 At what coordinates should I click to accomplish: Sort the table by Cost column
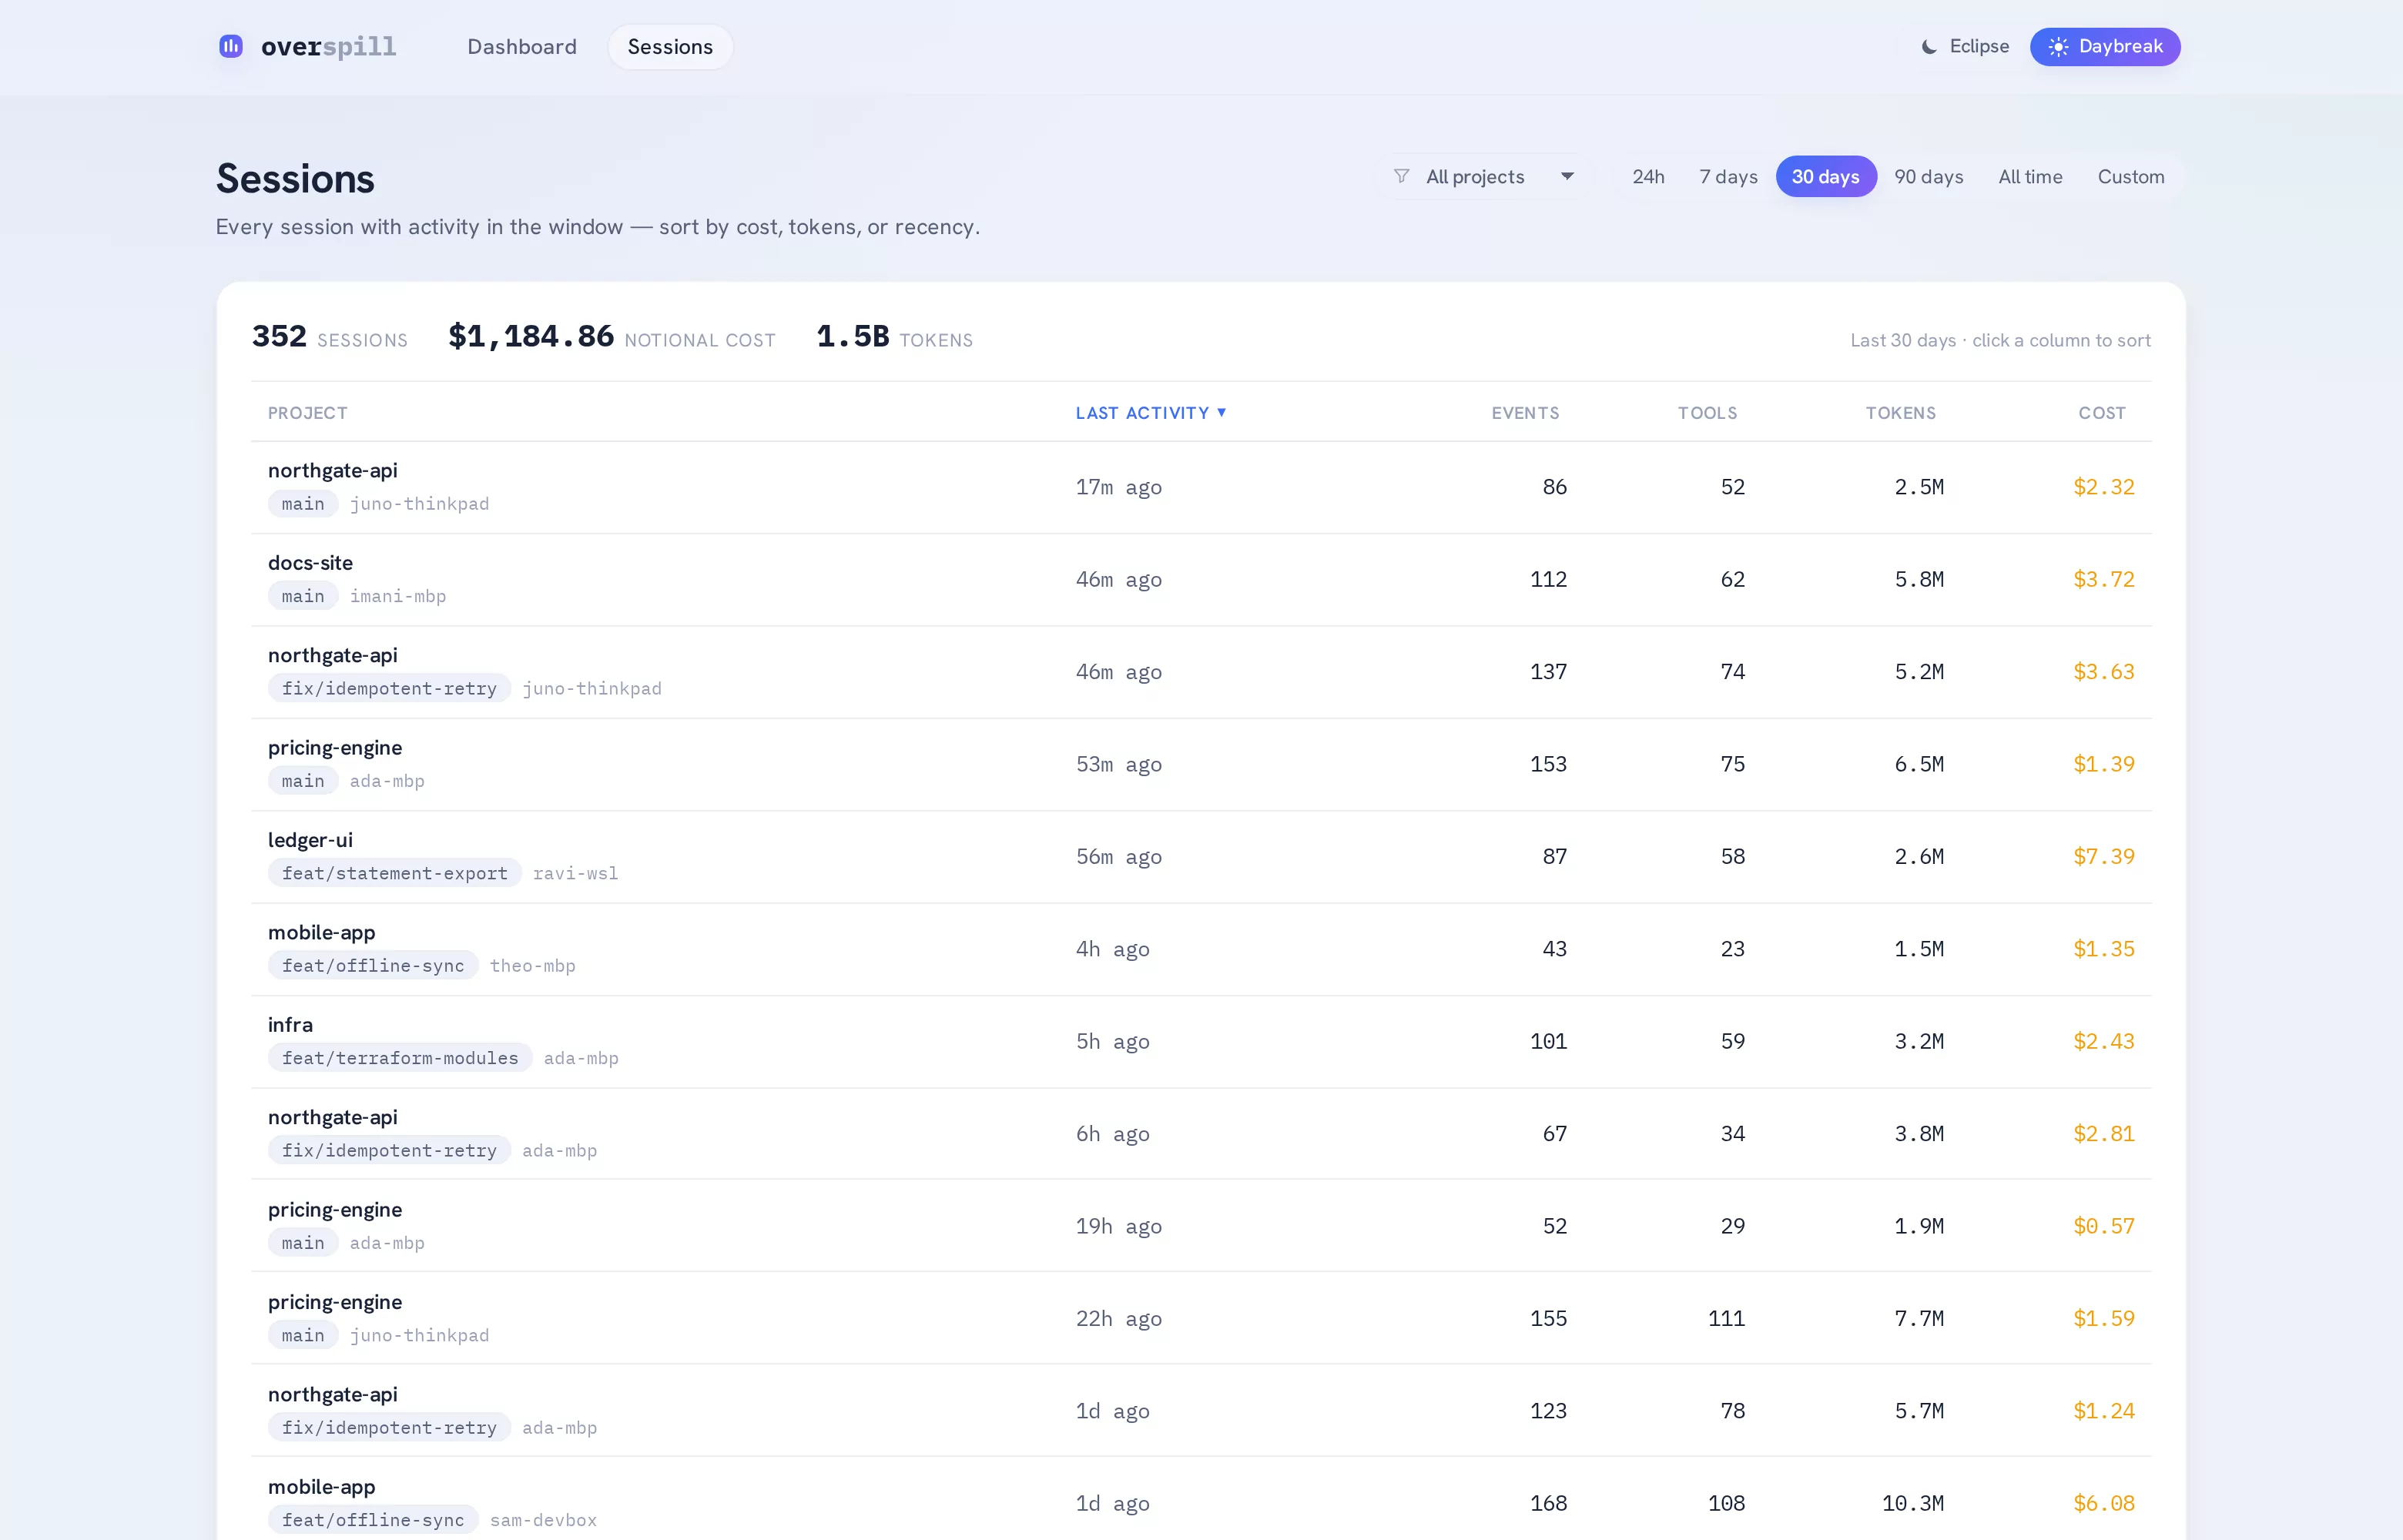pos(2101,412)
